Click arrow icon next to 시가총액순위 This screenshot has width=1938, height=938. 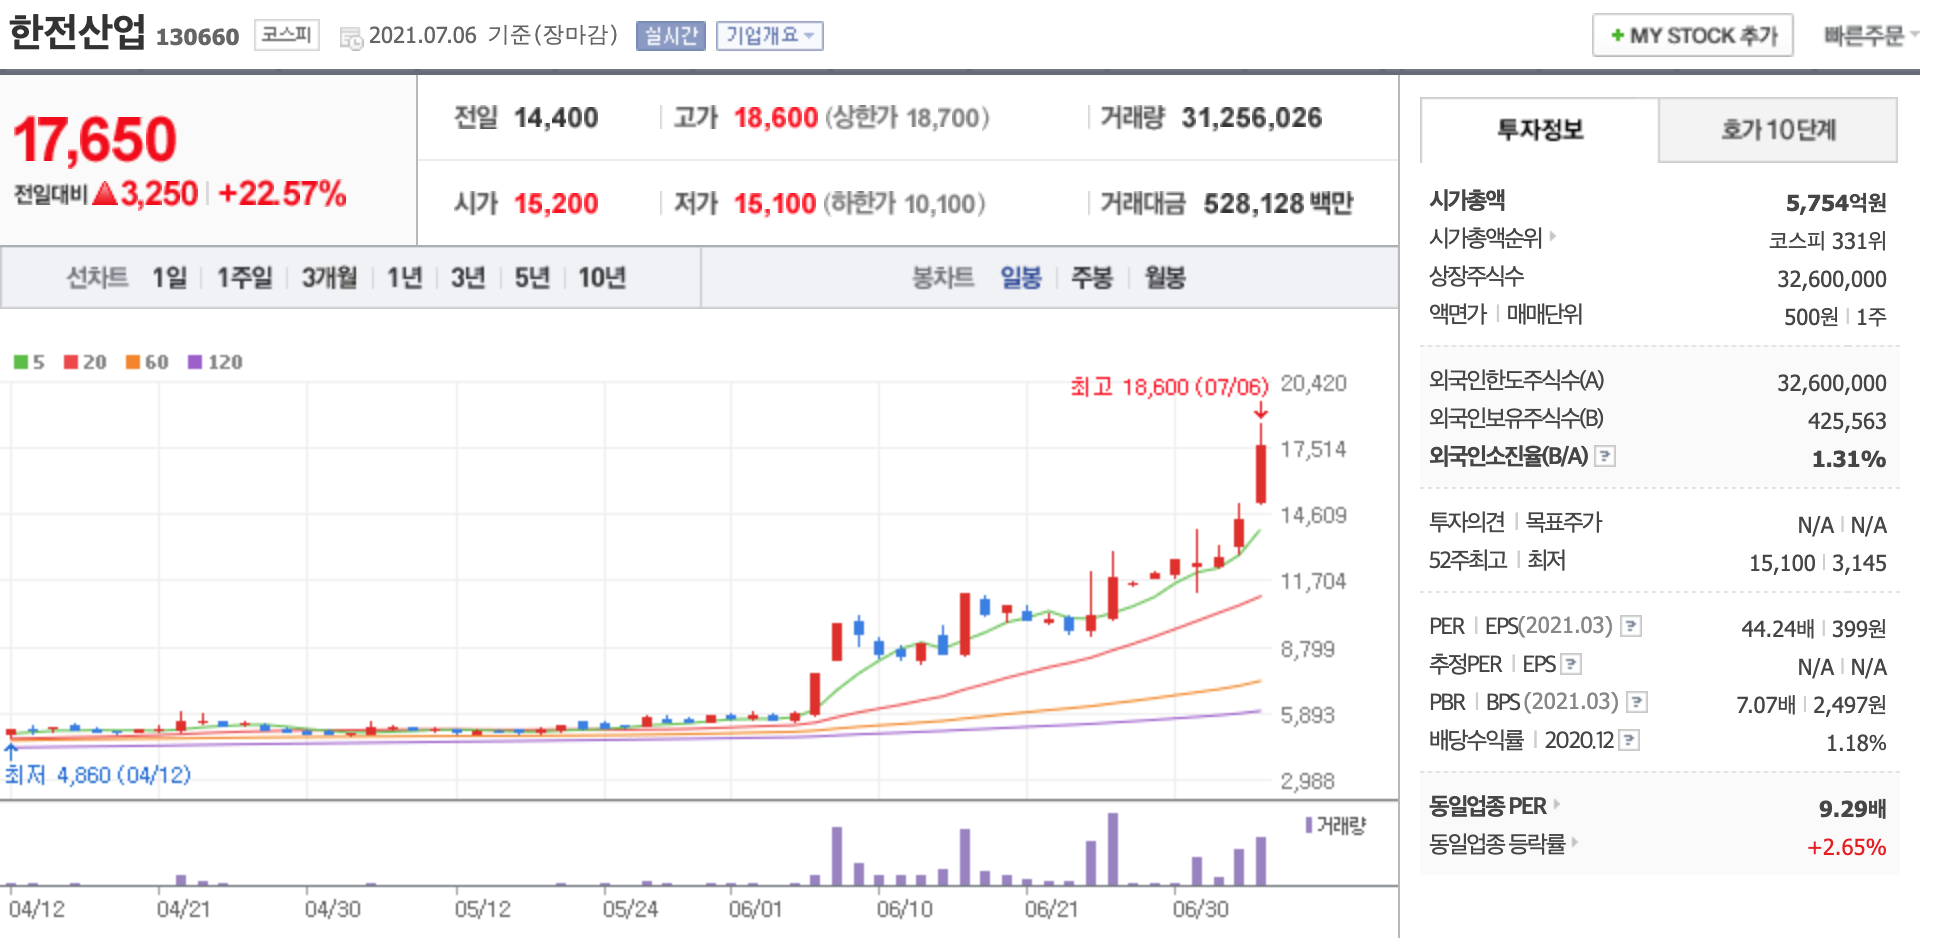[x=1553, y=237]
